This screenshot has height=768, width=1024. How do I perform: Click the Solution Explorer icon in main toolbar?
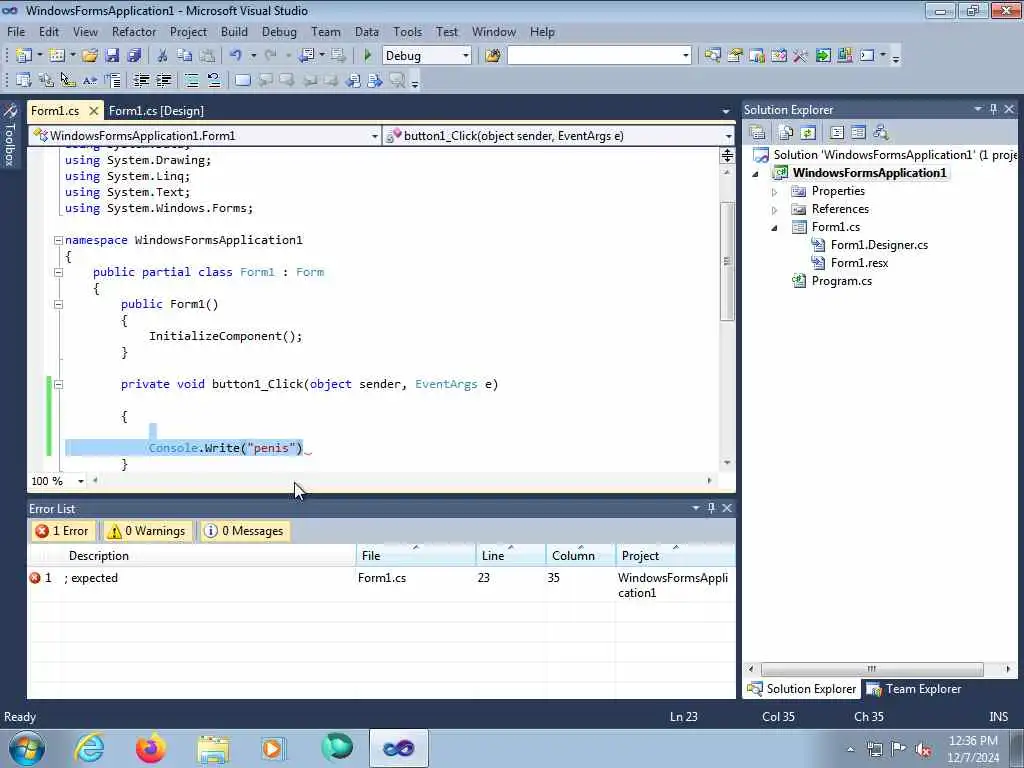pos(712,56)
